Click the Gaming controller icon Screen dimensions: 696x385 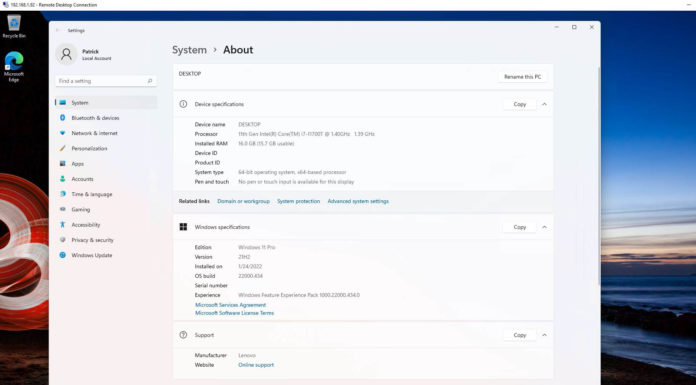coord(63,209)
